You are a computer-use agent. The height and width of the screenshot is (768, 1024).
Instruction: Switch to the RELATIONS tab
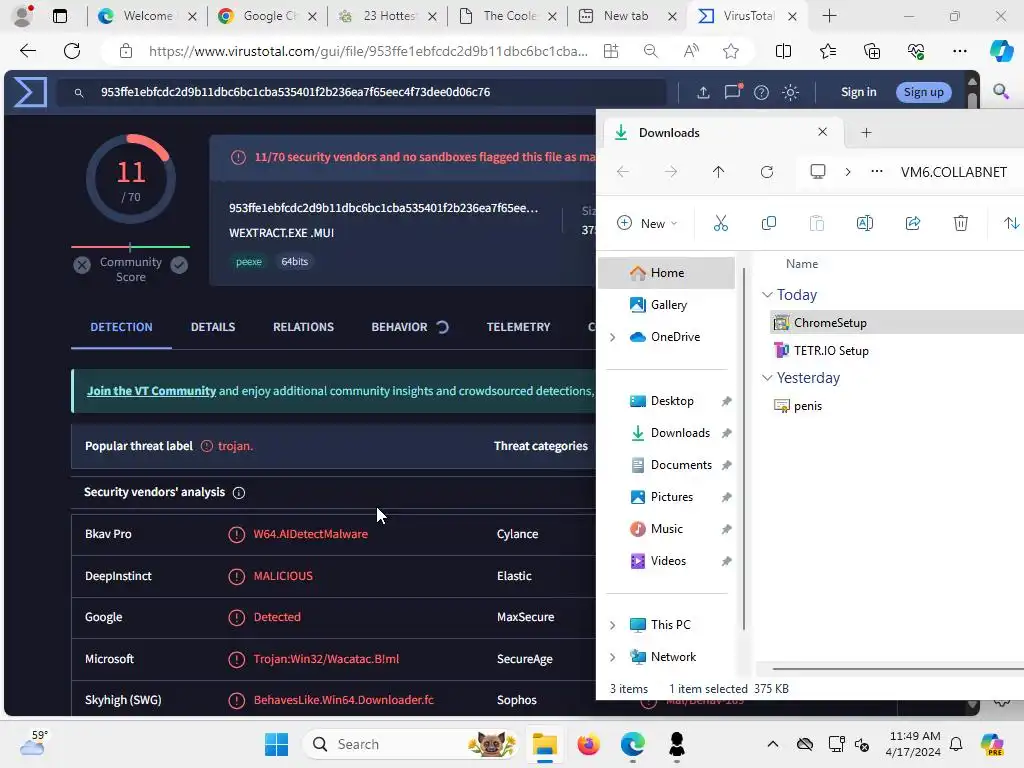pyautogui.click(x=303, y=327)
